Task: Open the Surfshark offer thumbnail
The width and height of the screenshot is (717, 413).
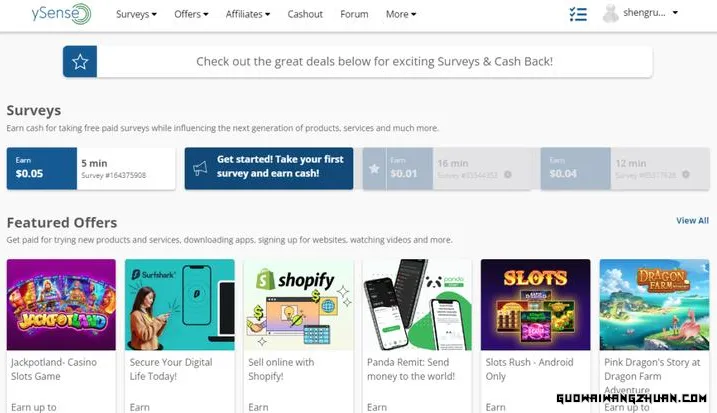Action: (x=180, y=305)
